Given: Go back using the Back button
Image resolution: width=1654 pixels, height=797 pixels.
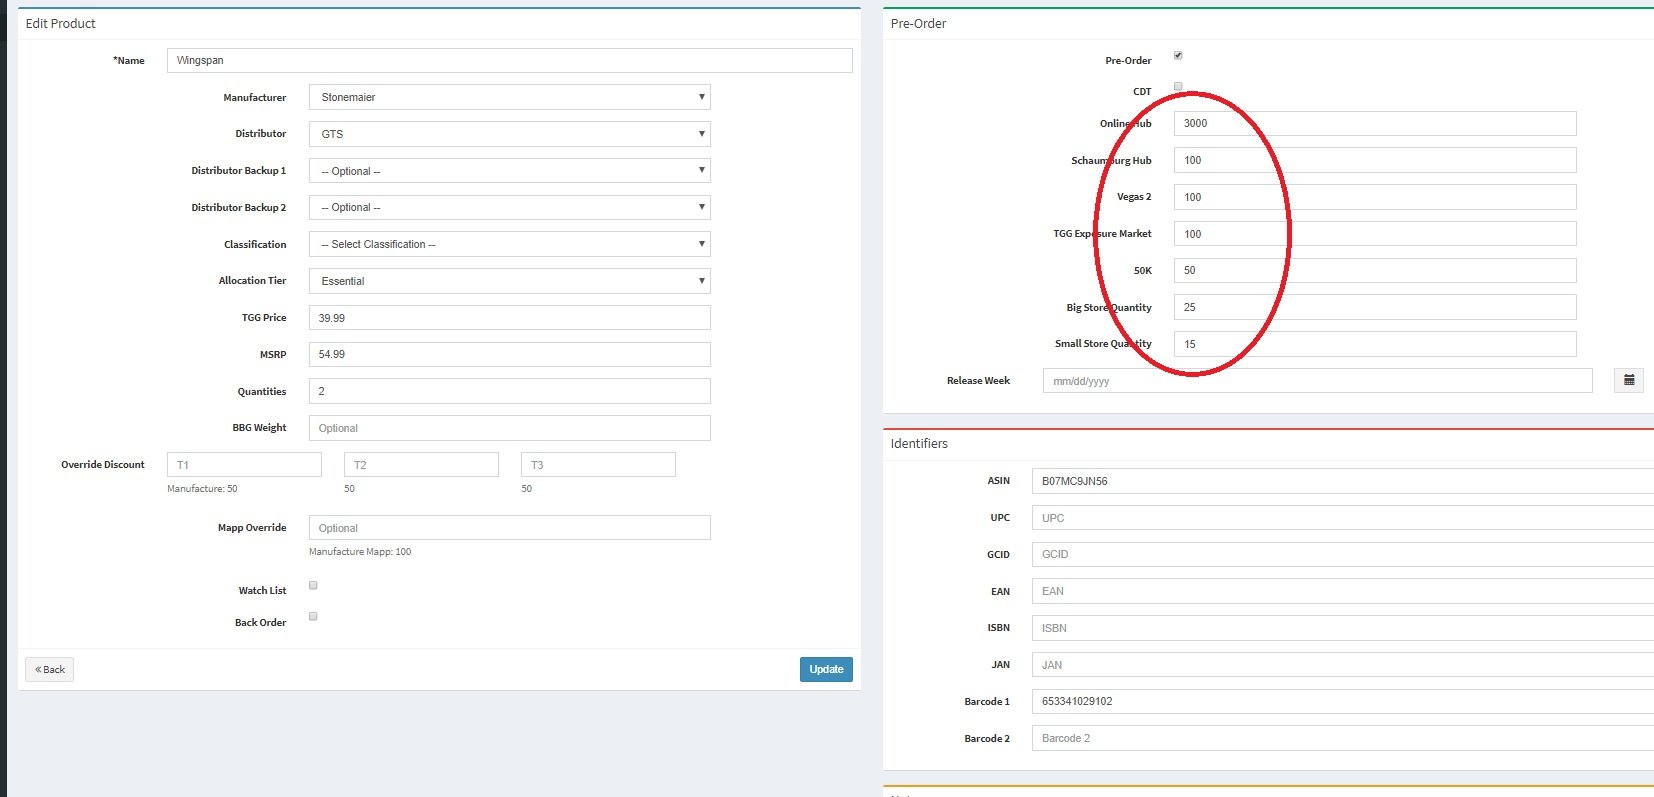Looking at the screenshot, I should (x=50, y=670).
